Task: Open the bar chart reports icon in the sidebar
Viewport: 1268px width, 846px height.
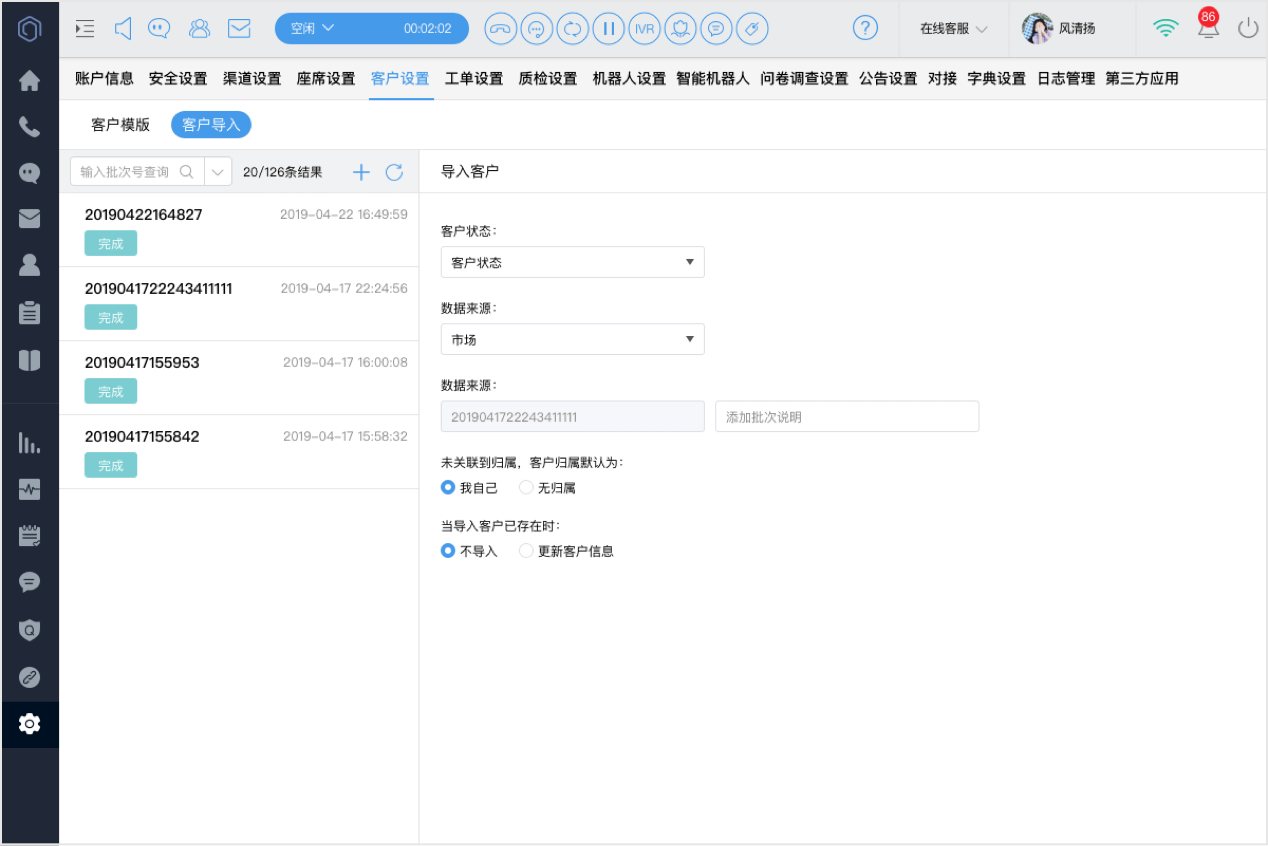Action: [30, 443]
